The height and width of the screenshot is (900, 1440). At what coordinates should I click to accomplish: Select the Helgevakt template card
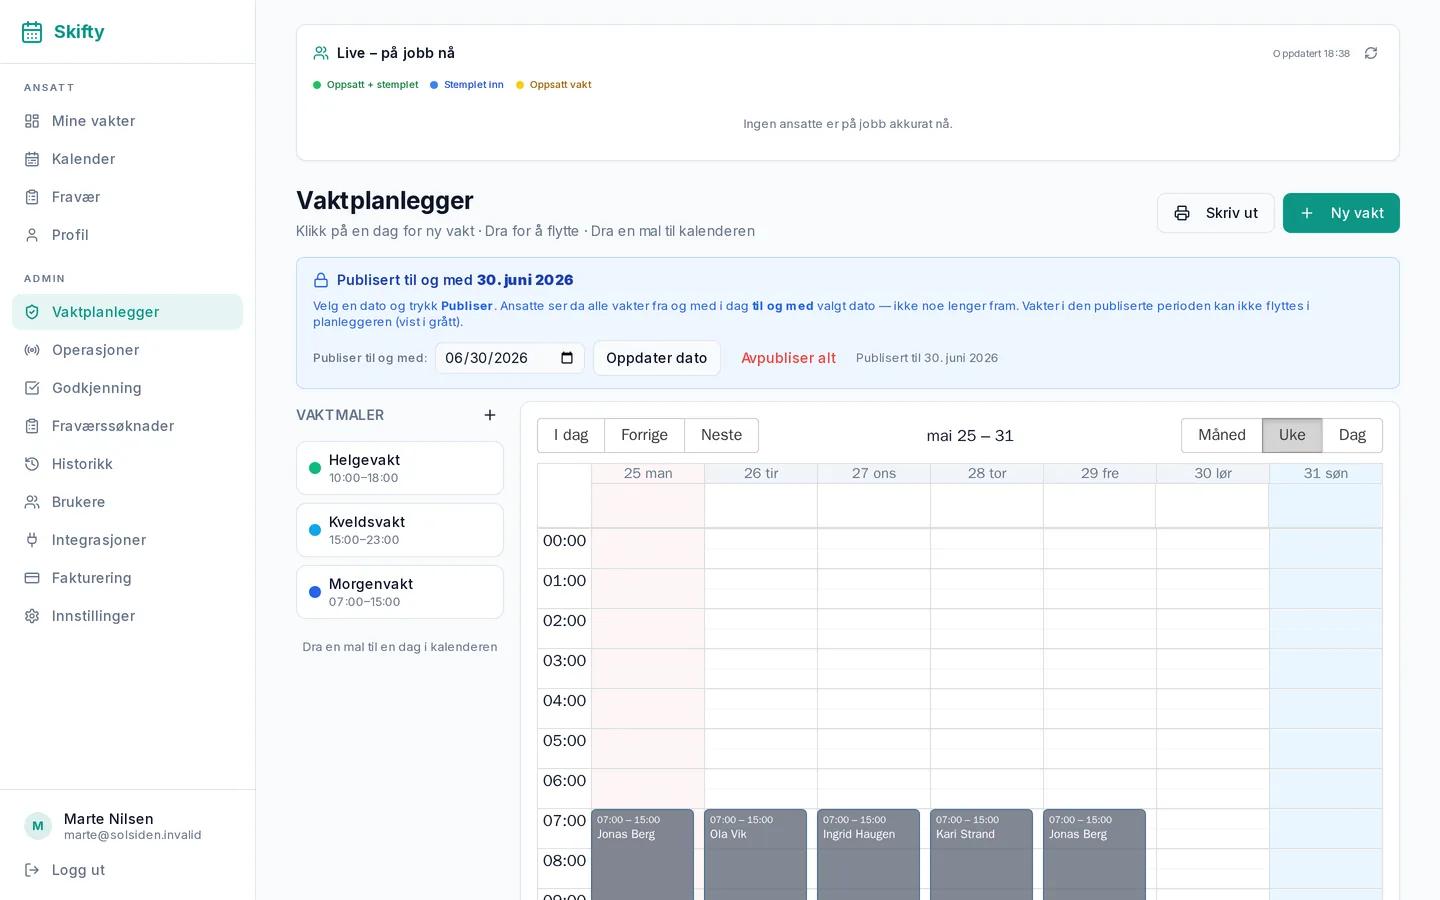pos(400,468)
